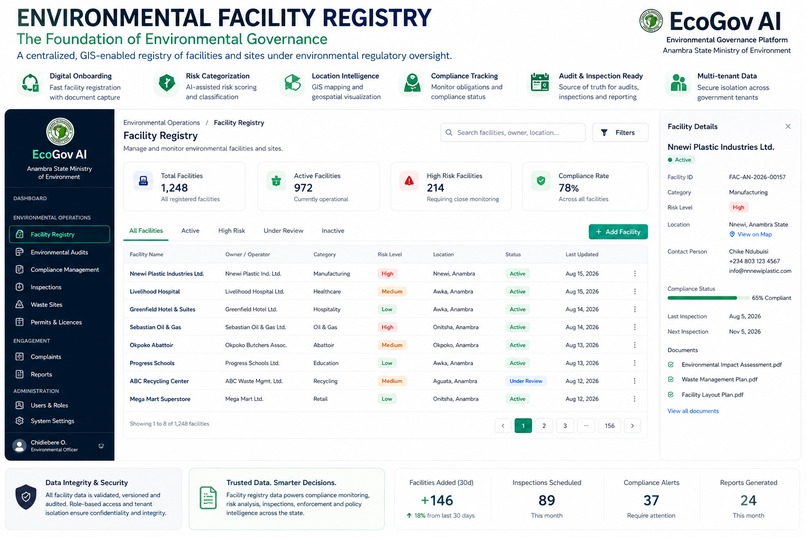Click the Chidiebere O. user avatar
The width and height of the screenshot is (806, 537).
click(20, 446)
